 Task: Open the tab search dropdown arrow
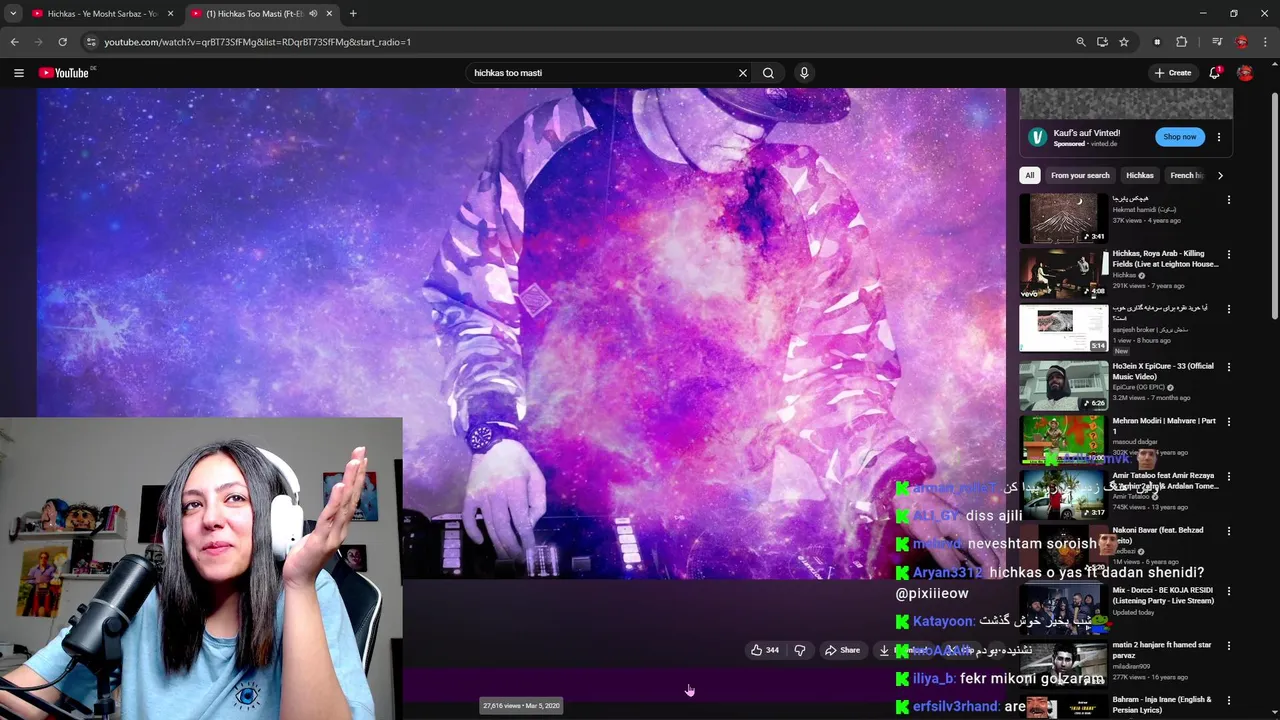pos(12,14)
